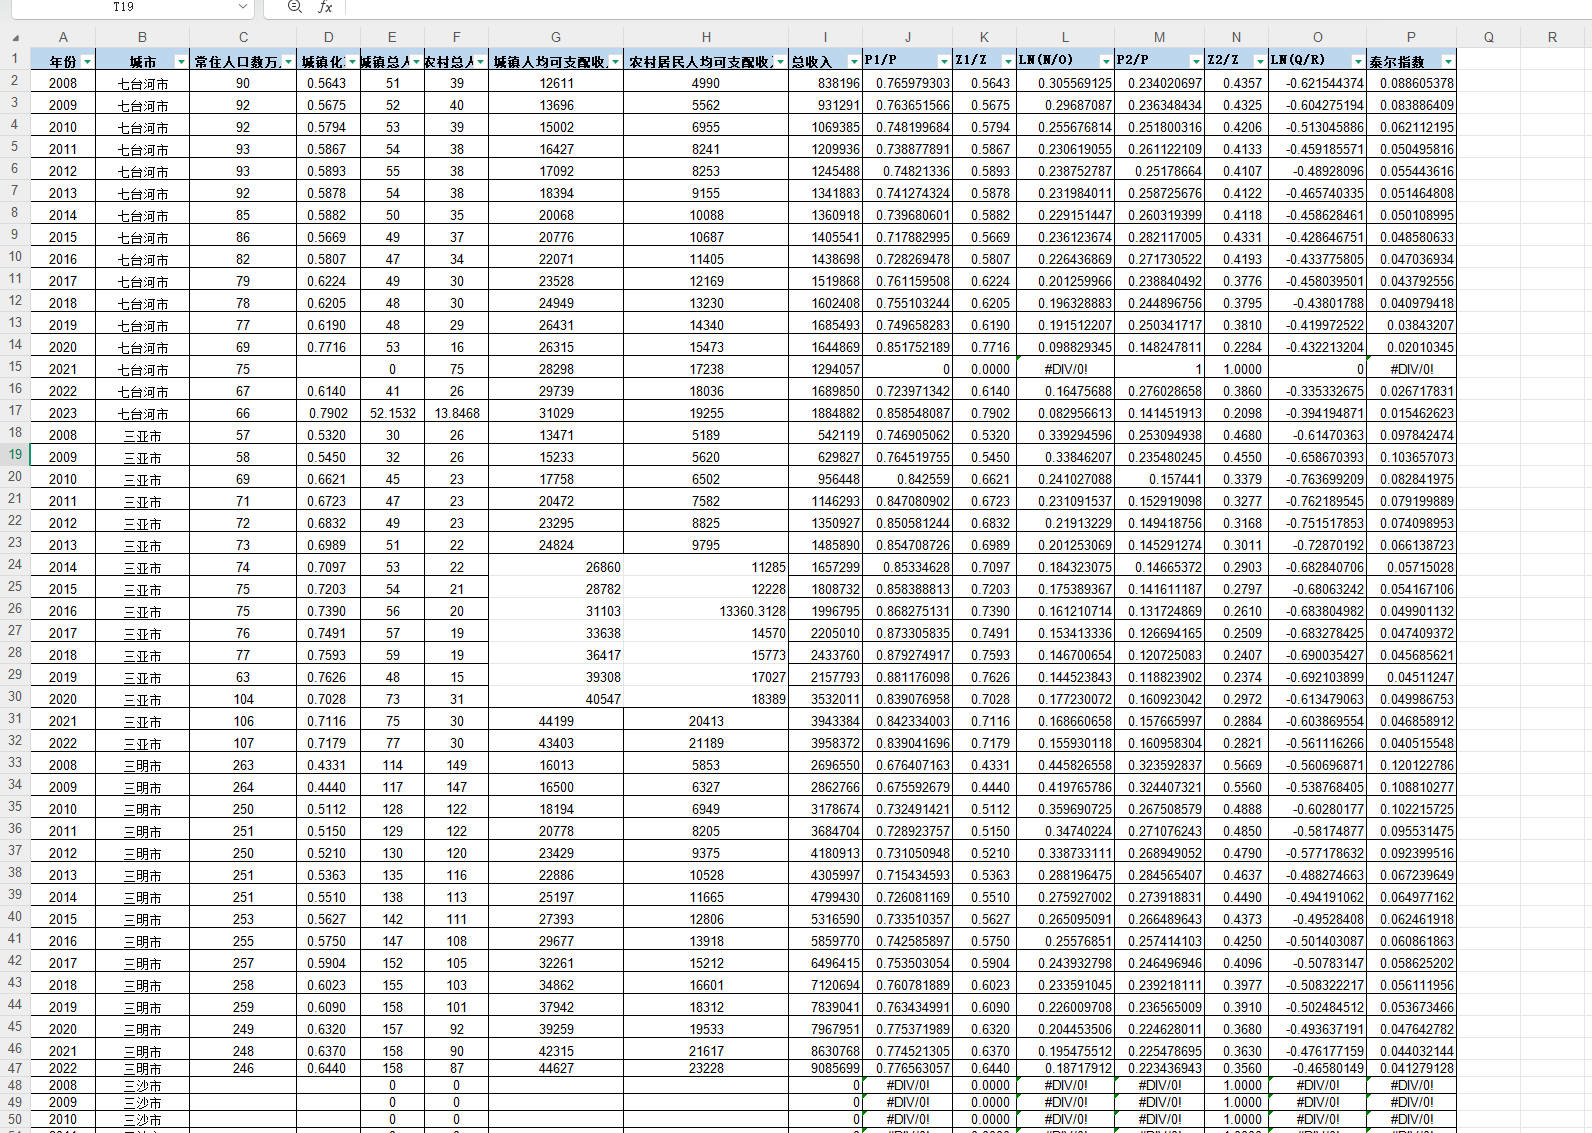The image size is (1592, 1133).
Task: Click the 七台河市 cell in row 2
Action: [142, 83]
